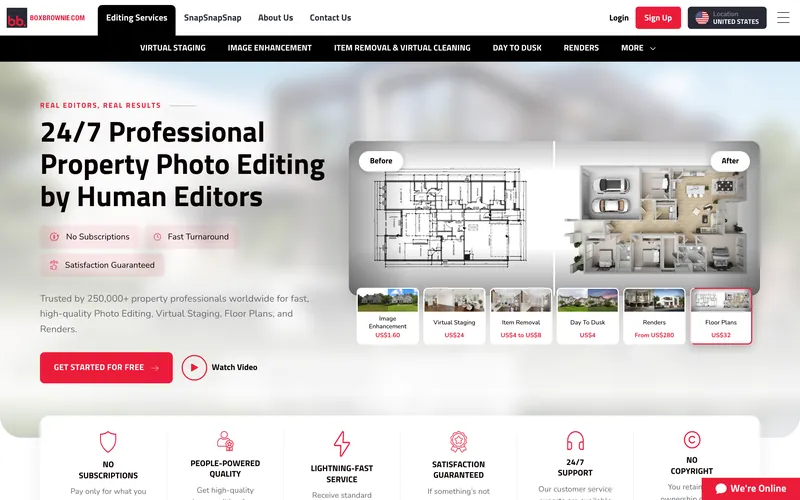Open the About Us menu item

coord(276,18)
